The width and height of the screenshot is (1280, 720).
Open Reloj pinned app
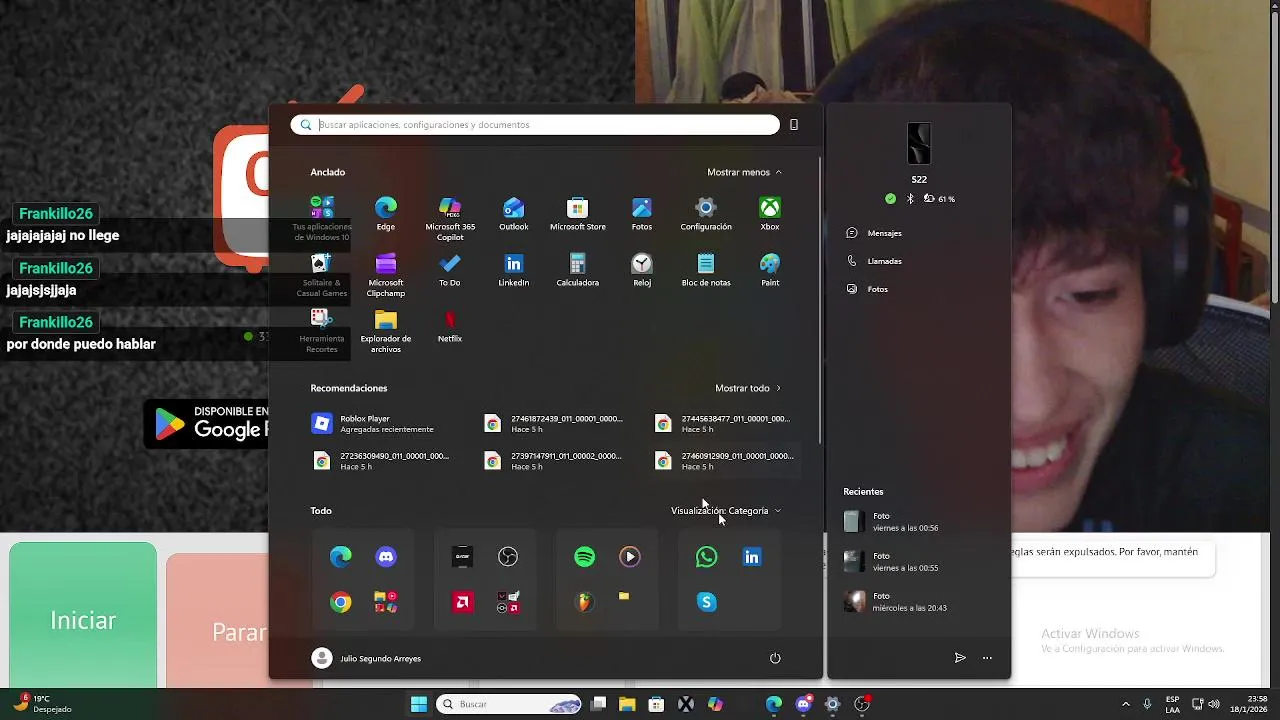(x=641, y=270)
